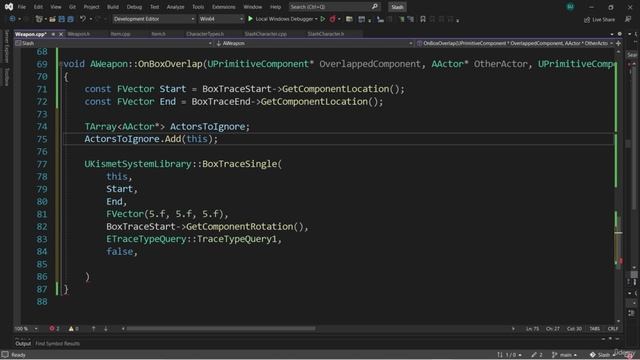Viewport: 640px width, 360px height.
Task: Click the Visual Studio logo icon
Action: point(9,7)
